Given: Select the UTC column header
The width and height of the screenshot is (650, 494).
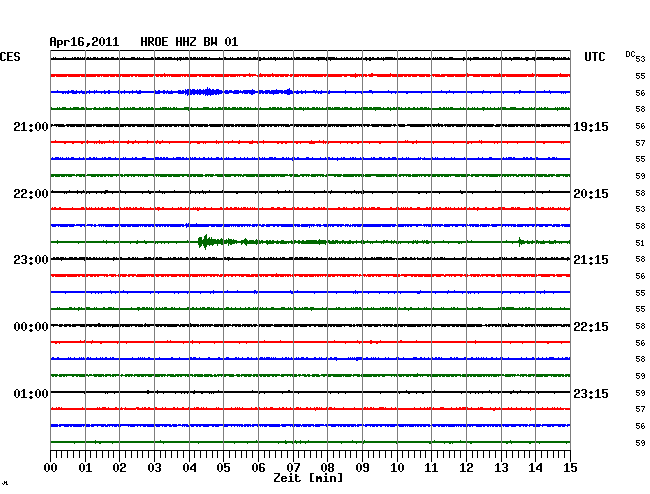Looking at the screenshot, I should pos(594,57).
